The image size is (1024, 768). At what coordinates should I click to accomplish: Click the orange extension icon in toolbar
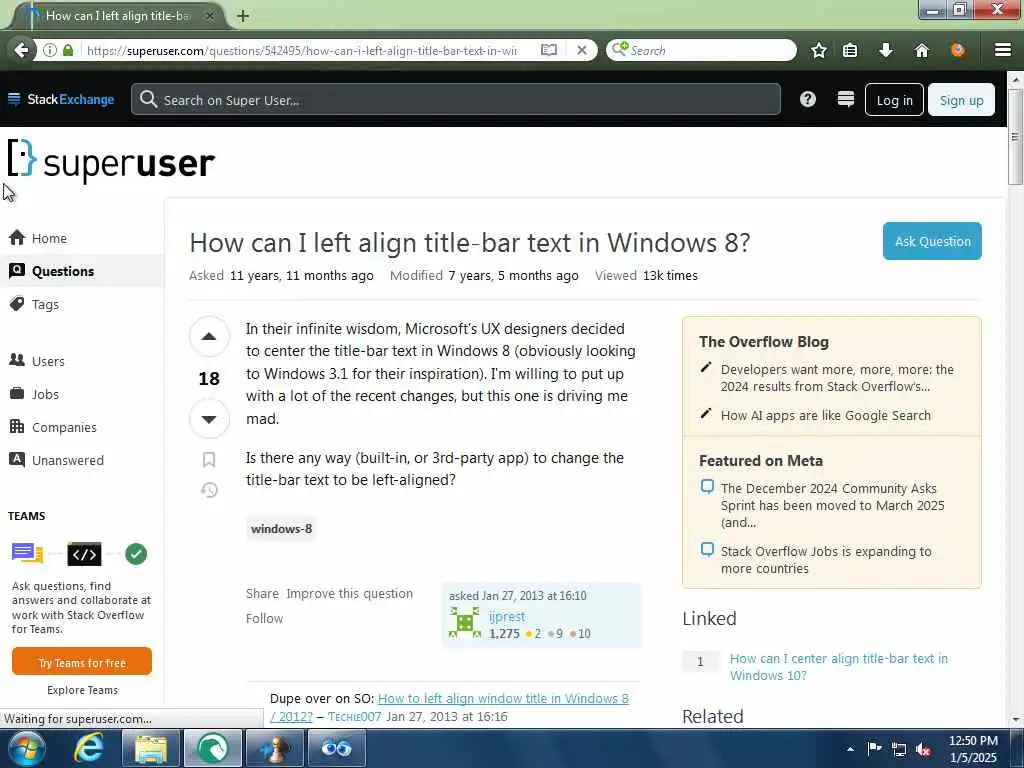pos(958,50)
